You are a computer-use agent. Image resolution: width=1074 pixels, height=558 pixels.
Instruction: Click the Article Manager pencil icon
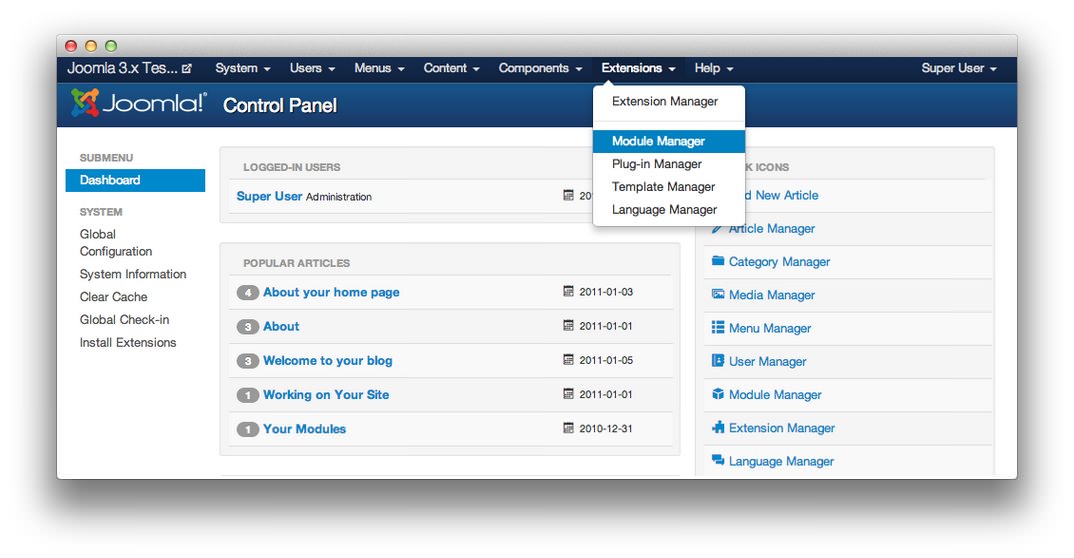[717, 229]
